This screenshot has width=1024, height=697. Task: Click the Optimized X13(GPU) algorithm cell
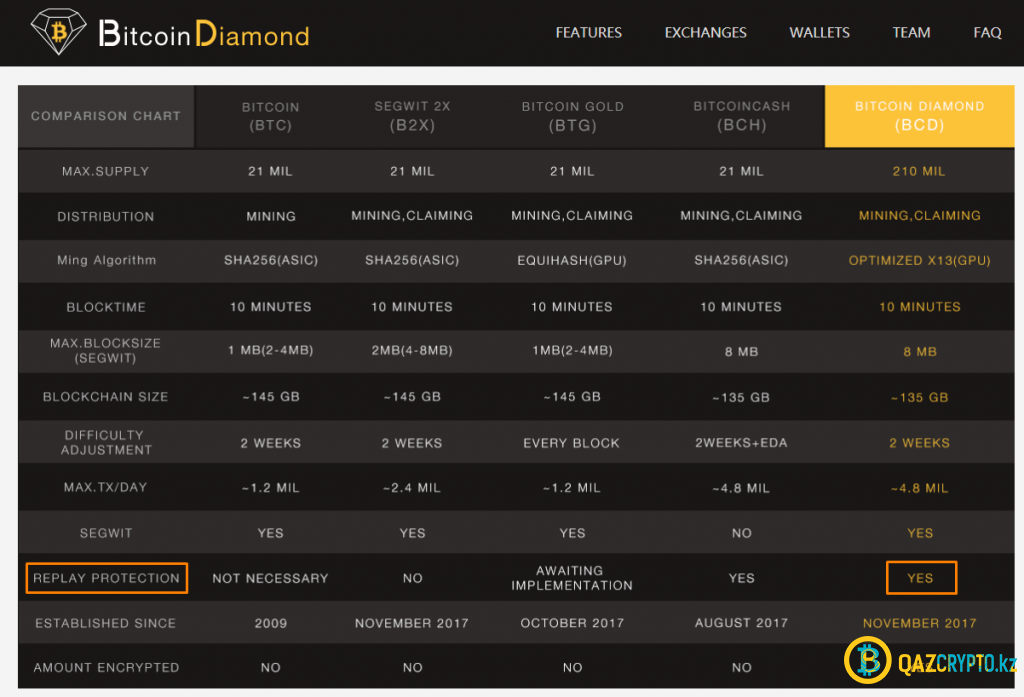coord(919,260)
